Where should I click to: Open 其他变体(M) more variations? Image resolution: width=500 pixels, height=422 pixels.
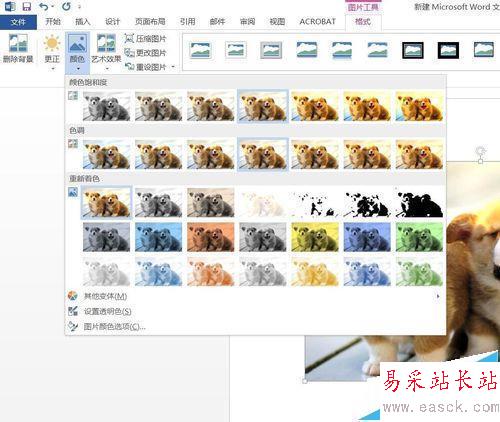[x=255, y=296]
